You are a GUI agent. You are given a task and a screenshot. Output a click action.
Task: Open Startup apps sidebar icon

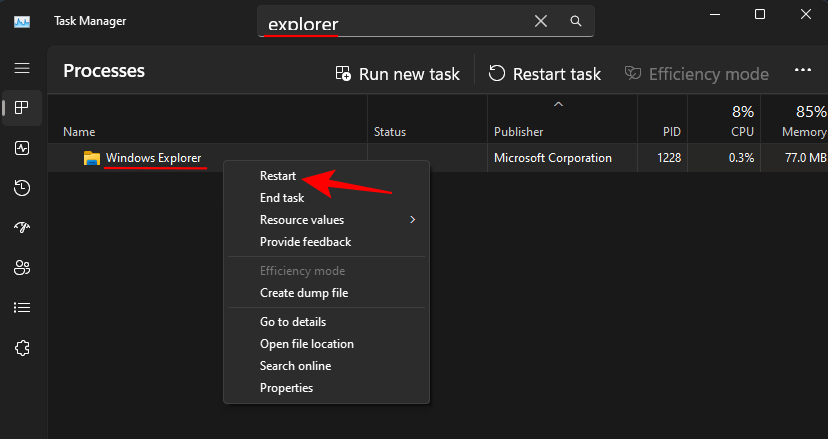pos(22,228)
